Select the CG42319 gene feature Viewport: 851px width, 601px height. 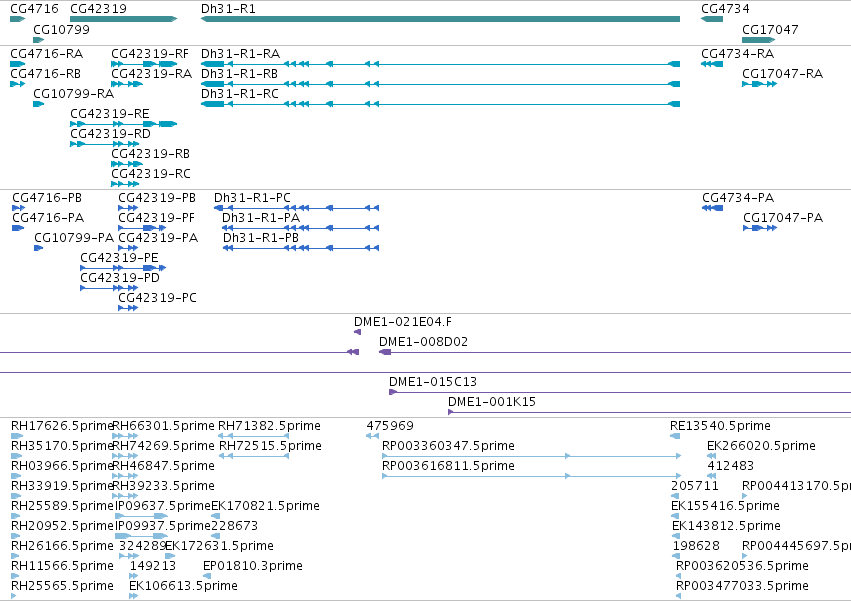pos(124,19)
